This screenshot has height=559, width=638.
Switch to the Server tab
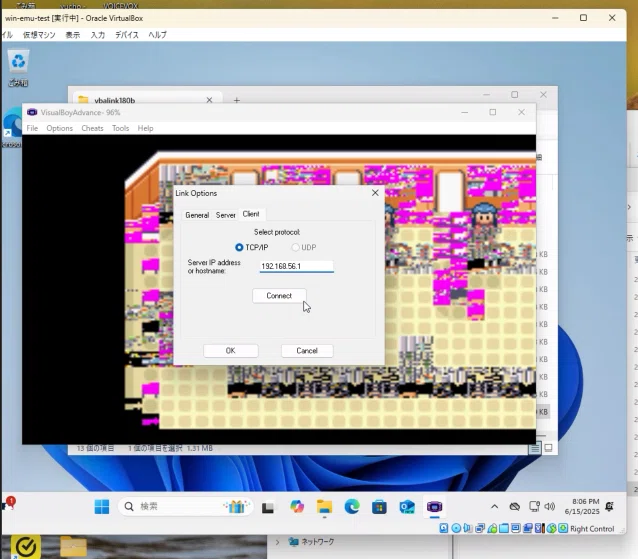point(225,215)
